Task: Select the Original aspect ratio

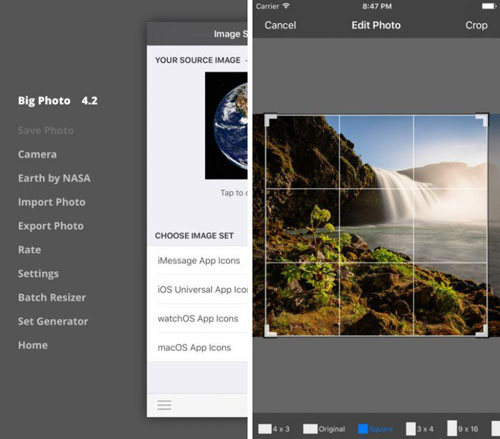Action: click(324, 429)
